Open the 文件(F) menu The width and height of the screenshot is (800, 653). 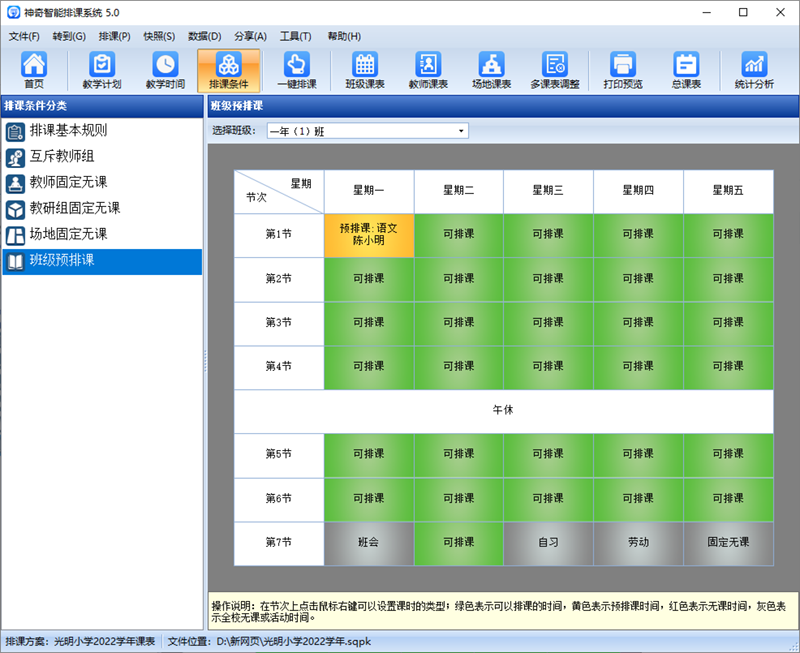click(24, 36)
